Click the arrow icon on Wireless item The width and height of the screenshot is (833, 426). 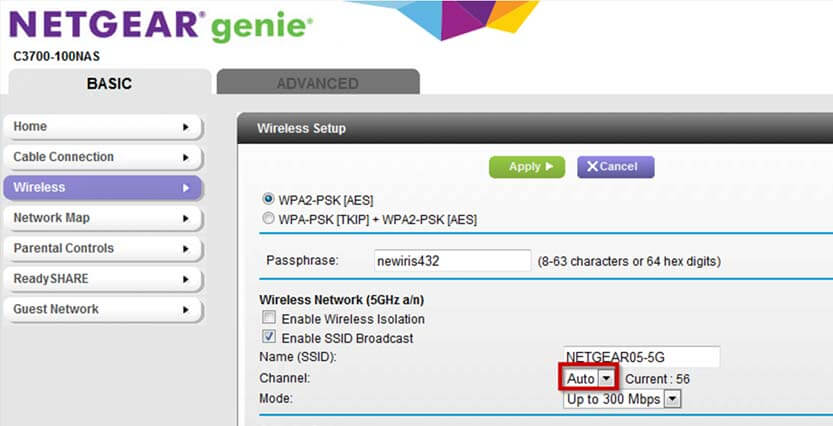pos(185,188)
